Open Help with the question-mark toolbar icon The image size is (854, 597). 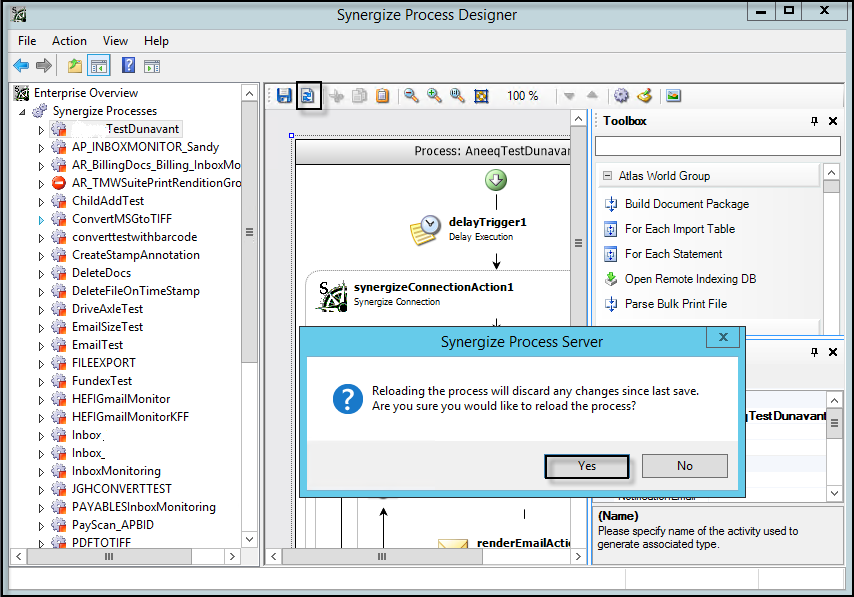pyautogui.click(x=129, y=66)
